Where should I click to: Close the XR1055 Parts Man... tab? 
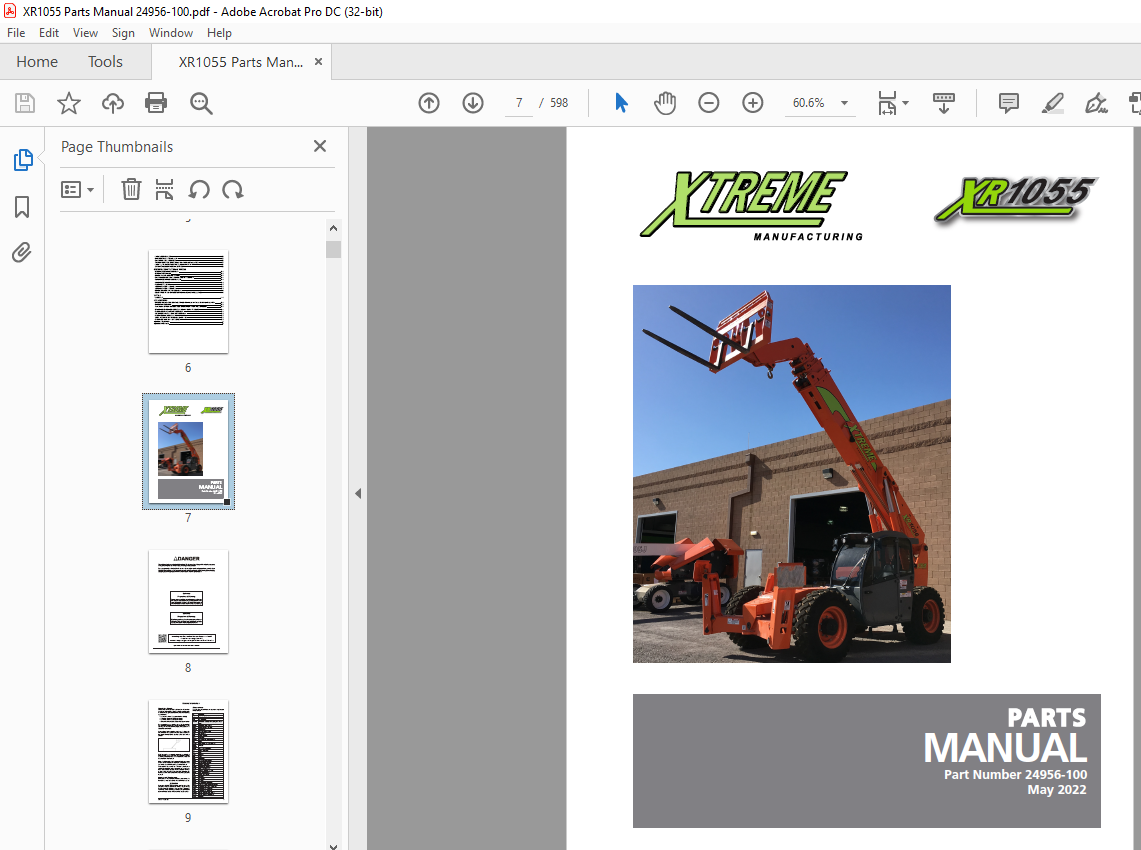click(318, 62)
